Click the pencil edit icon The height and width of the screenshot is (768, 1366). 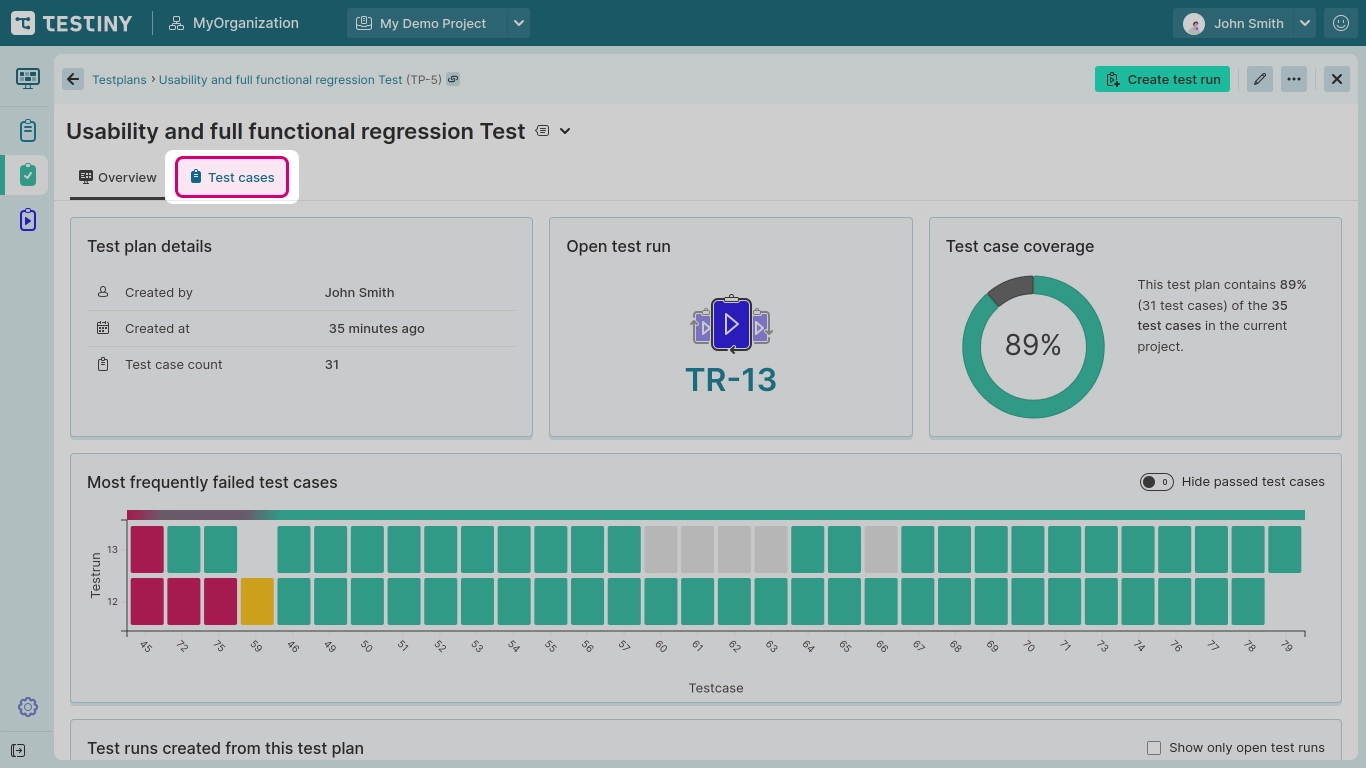pos(1259,79)
